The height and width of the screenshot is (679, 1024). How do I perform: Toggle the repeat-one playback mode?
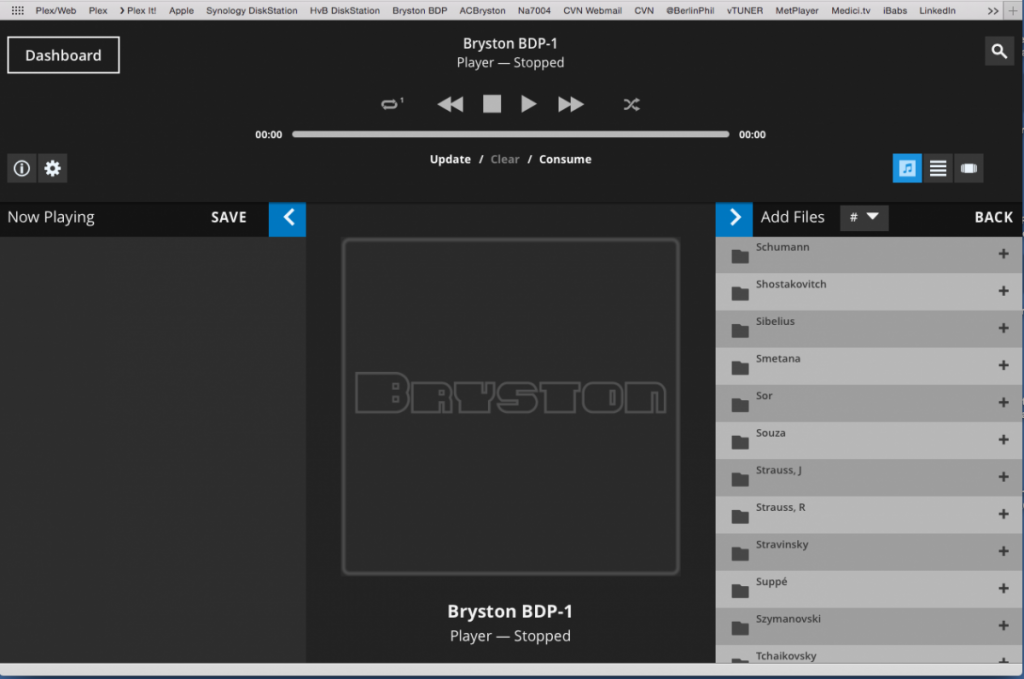[392, 104]
